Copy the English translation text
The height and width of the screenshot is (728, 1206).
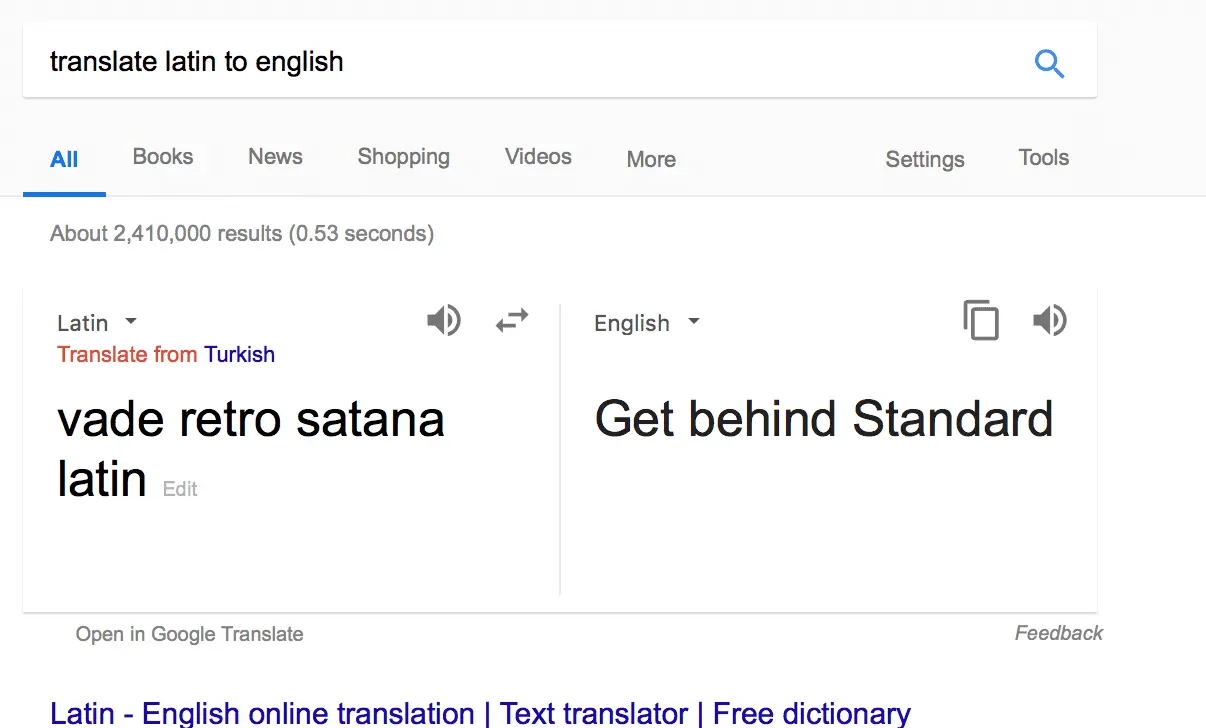pos(981,321)
